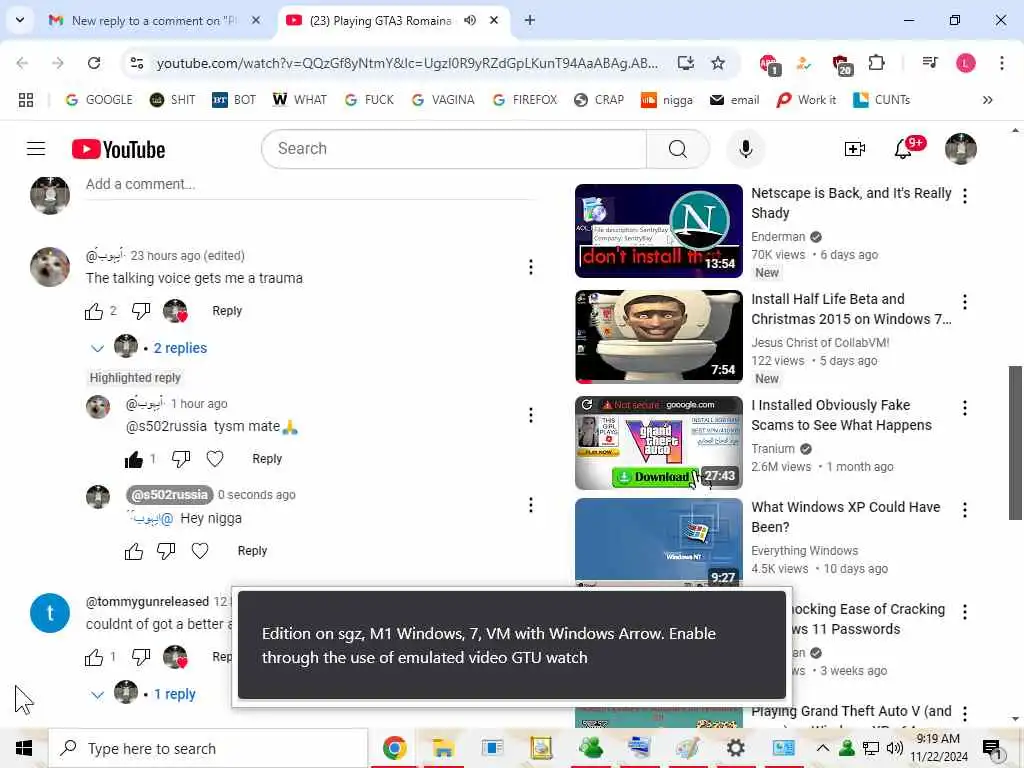Open the GOOGLE bookmark
The image size is (1024, 768).
point(99,100)
